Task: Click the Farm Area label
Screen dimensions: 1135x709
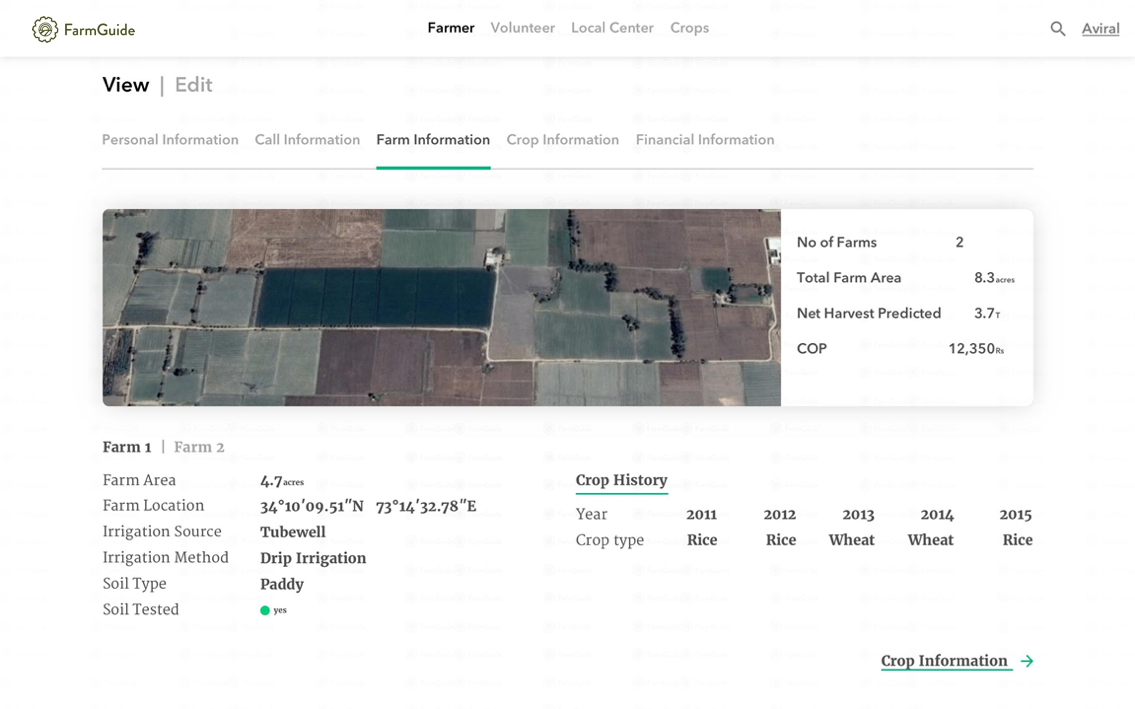Action: 139,480
